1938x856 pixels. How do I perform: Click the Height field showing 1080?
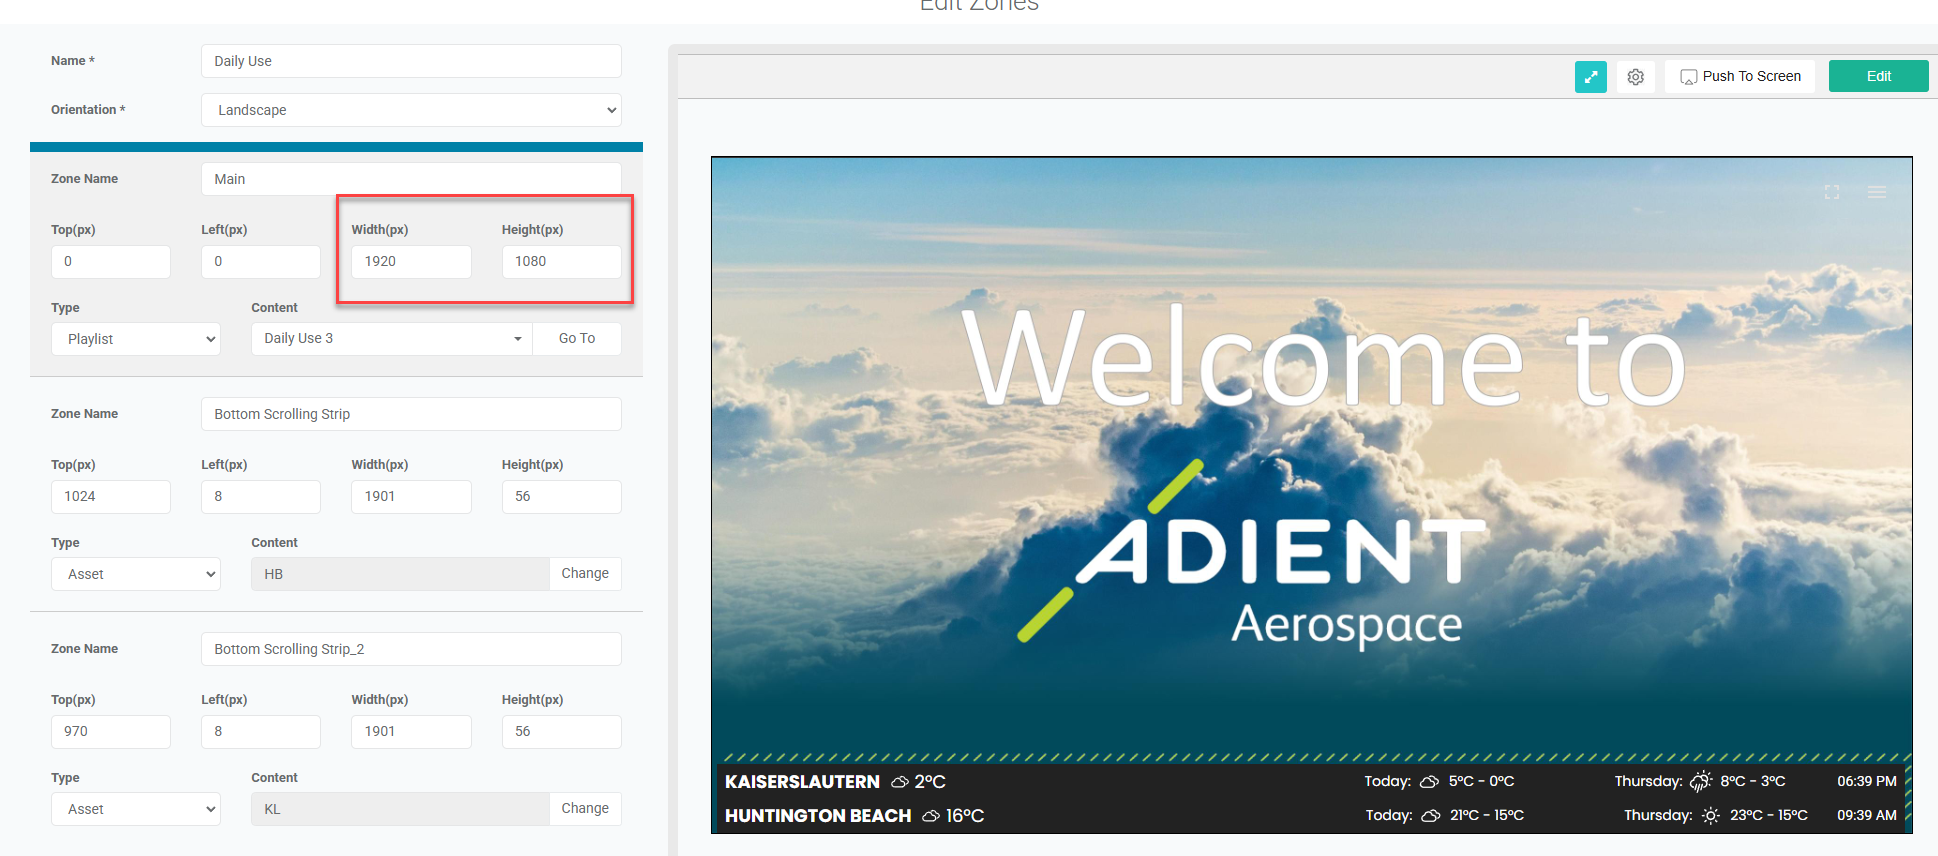[561, 261]
